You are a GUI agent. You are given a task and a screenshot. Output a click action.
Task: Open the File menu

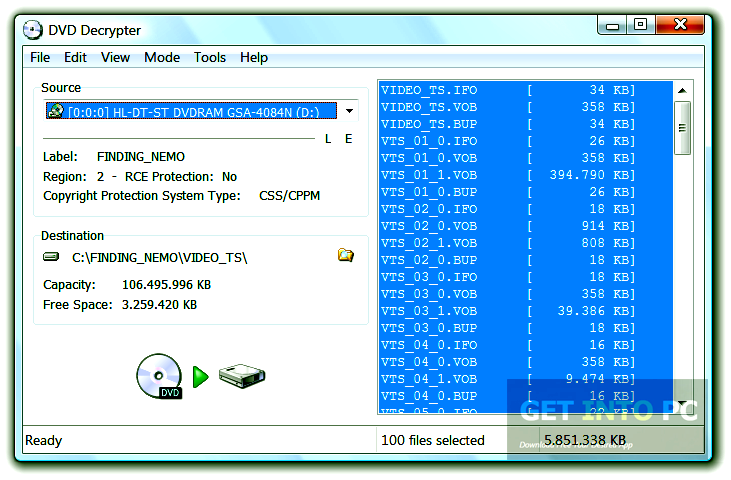(x=40, y=57)
